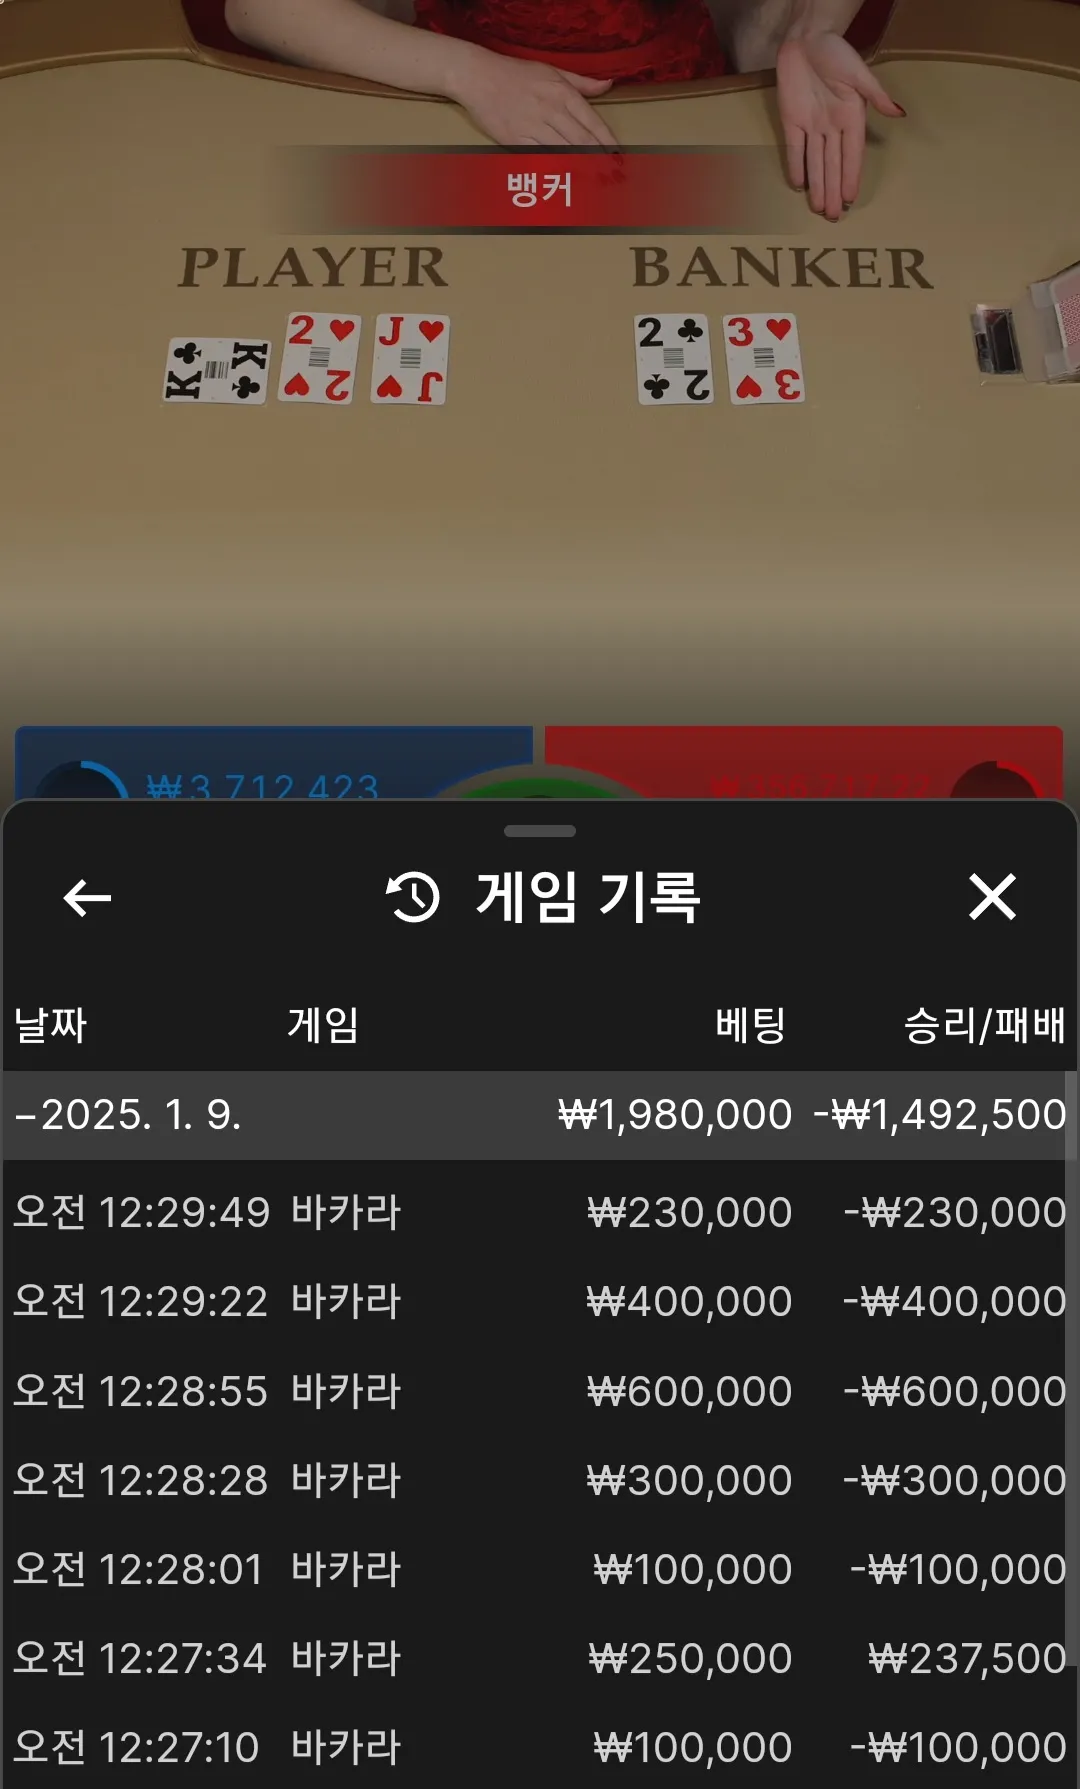Image resolution: width=1080 pixels, height=1789 pixels.
Task: Click the King of clubs card
Action: (x=217, y=370)
